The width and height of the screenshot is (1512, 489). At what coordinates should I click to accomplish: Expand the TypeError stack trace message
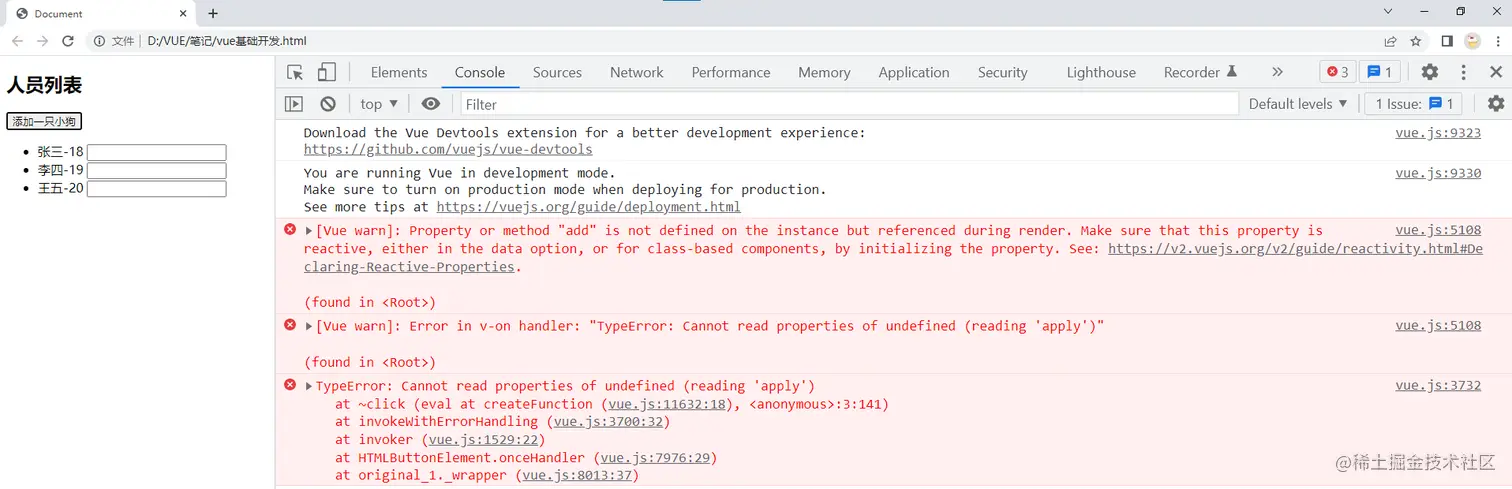click(x=309, y=386)
